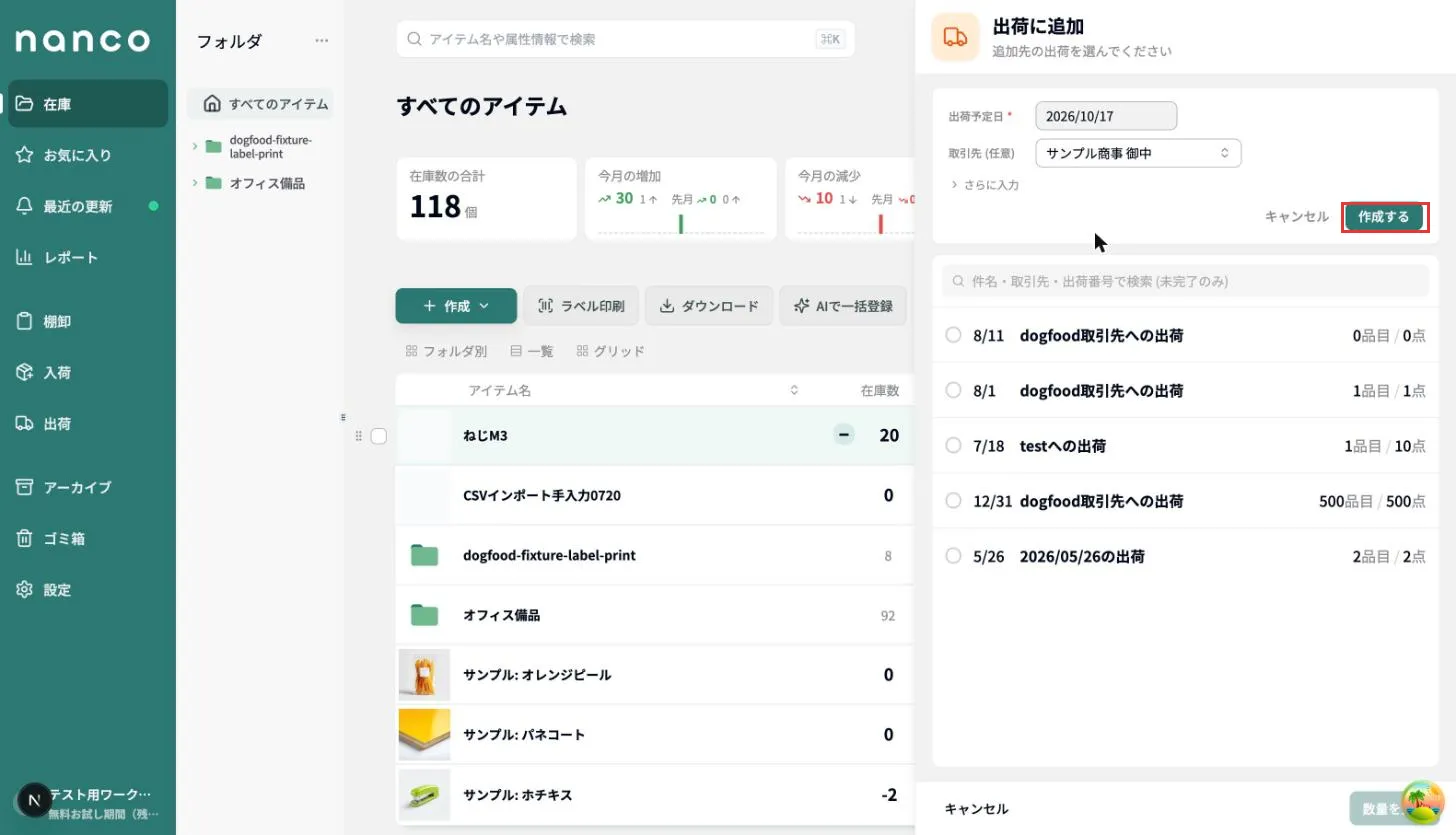Switch to グリッド grid view
Viewport: 1456px width, 835px height.
click(610, 351)
